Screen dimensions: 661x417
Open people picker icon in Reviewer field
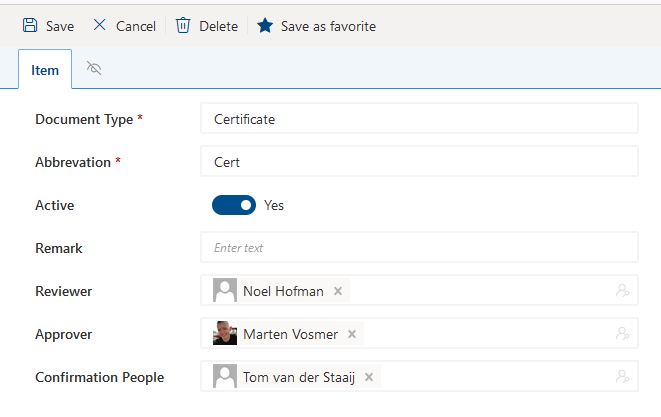pyautogui.click(x=622, y=291)
